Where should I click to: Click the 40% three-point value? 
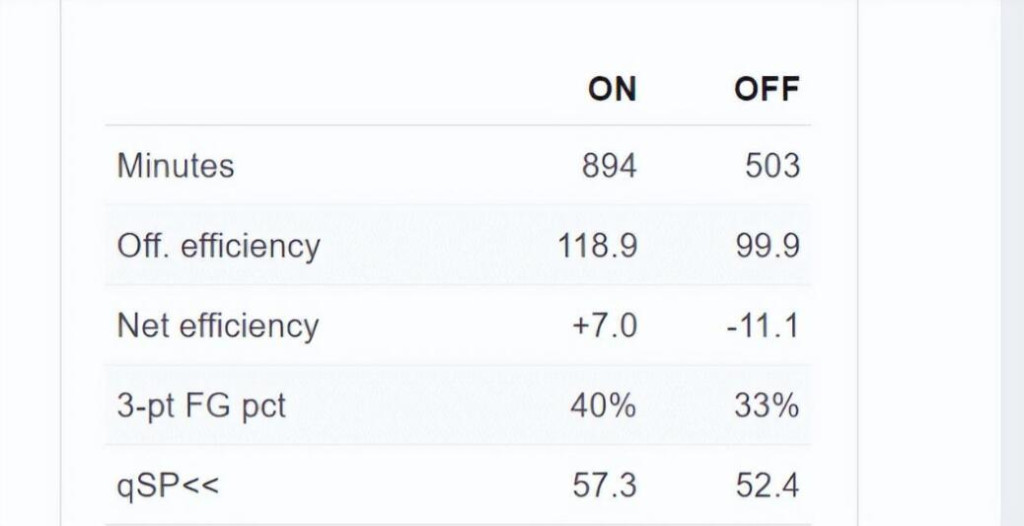click(x=603, y=406)
